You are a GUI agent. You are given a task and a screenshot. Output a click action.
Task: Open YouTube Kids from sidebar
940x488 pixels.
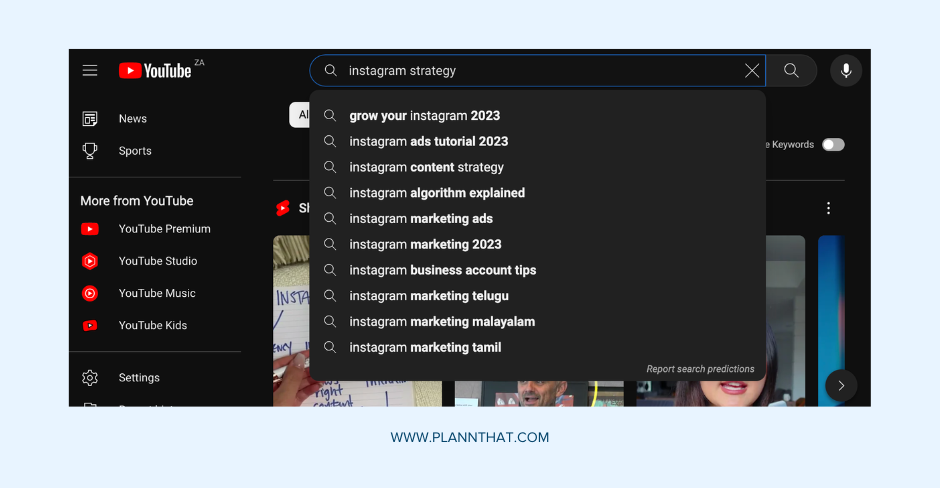[152, 325]
